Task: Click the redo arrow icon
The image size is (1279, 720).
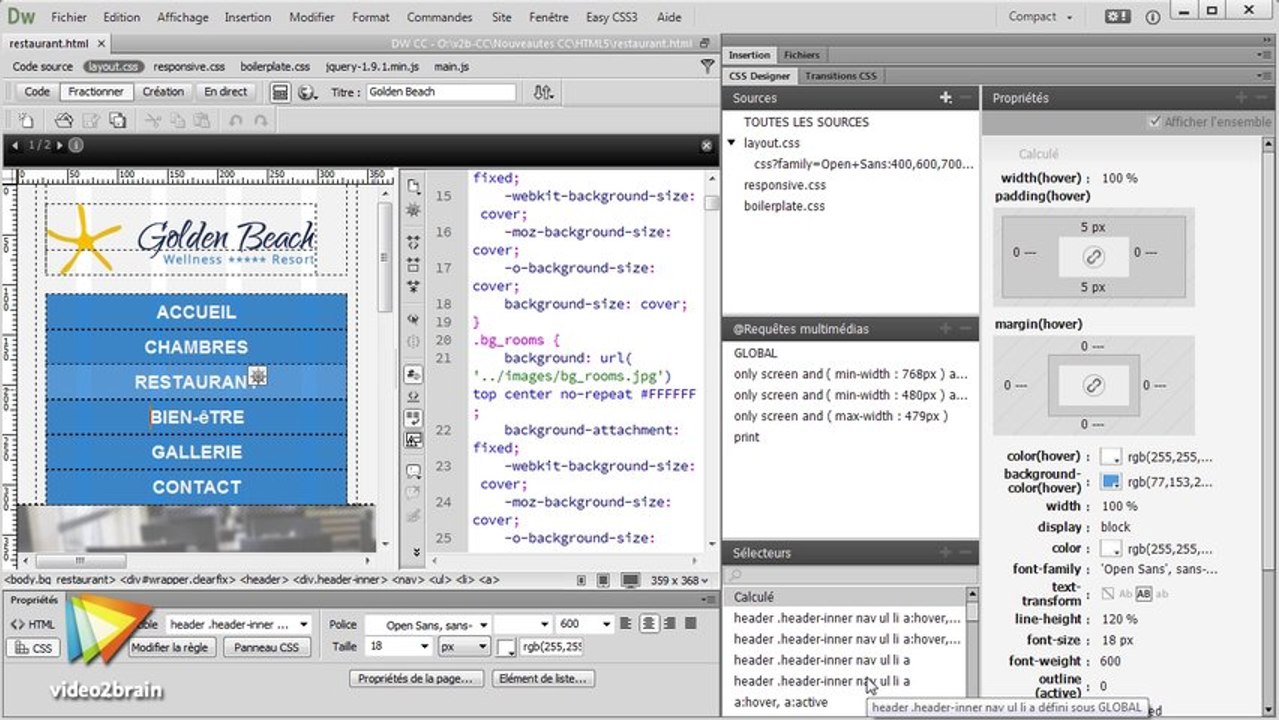Action: (x=261, y=120)
